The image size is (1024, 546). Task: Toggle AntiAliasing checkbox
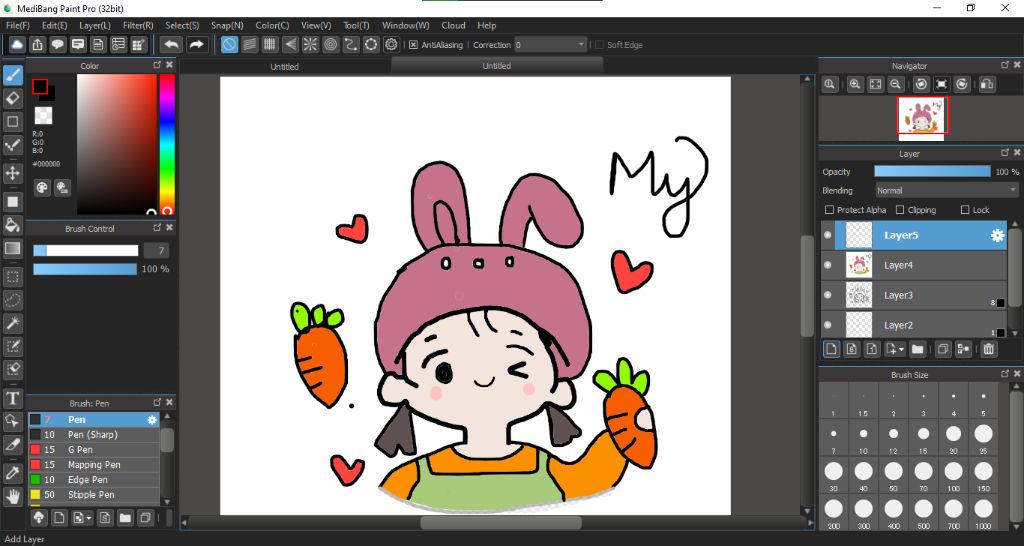pyautogui.click(x=413, y=45)
